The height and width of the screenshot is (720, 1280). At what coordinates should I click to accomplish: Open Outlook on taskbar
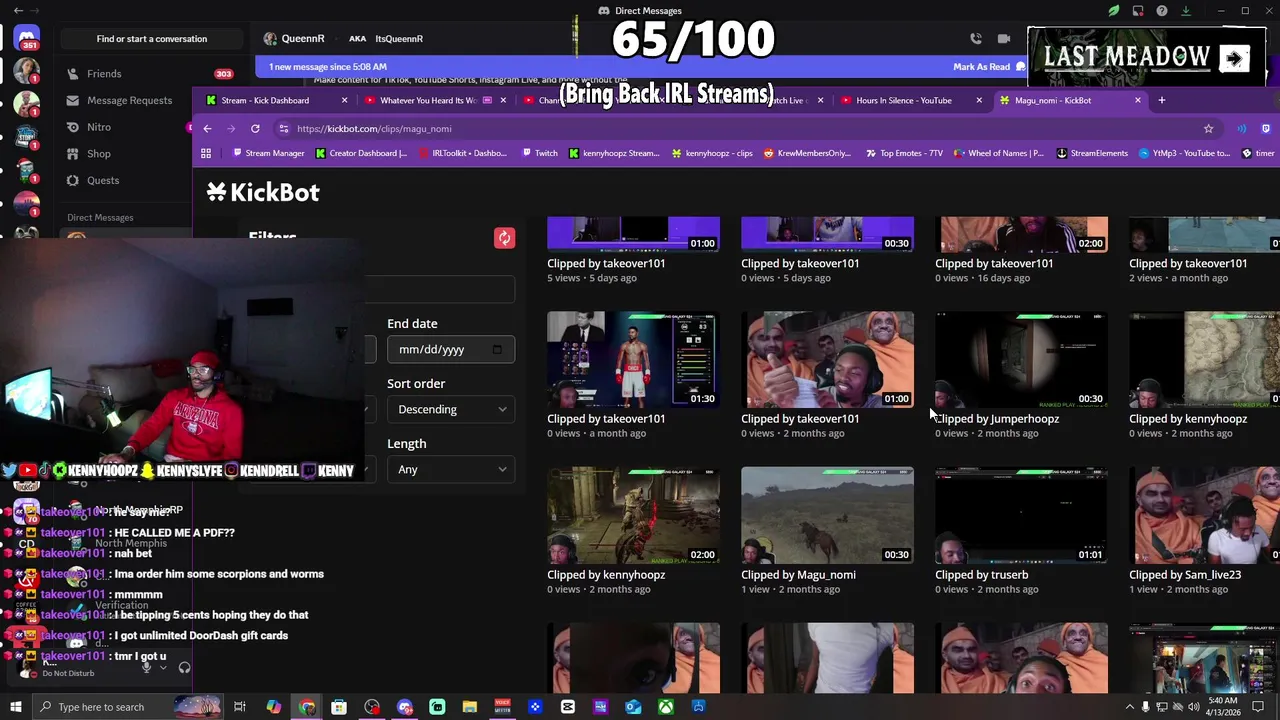click(x=633, y=707)
